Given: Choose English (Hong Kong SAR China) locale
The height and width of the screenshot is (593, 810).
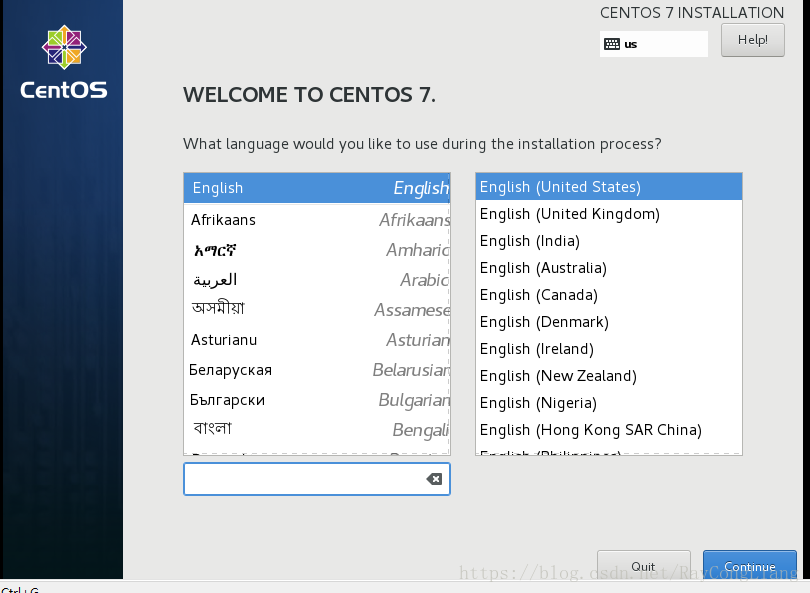Looking at the screenshot, I should coord(609,430).
